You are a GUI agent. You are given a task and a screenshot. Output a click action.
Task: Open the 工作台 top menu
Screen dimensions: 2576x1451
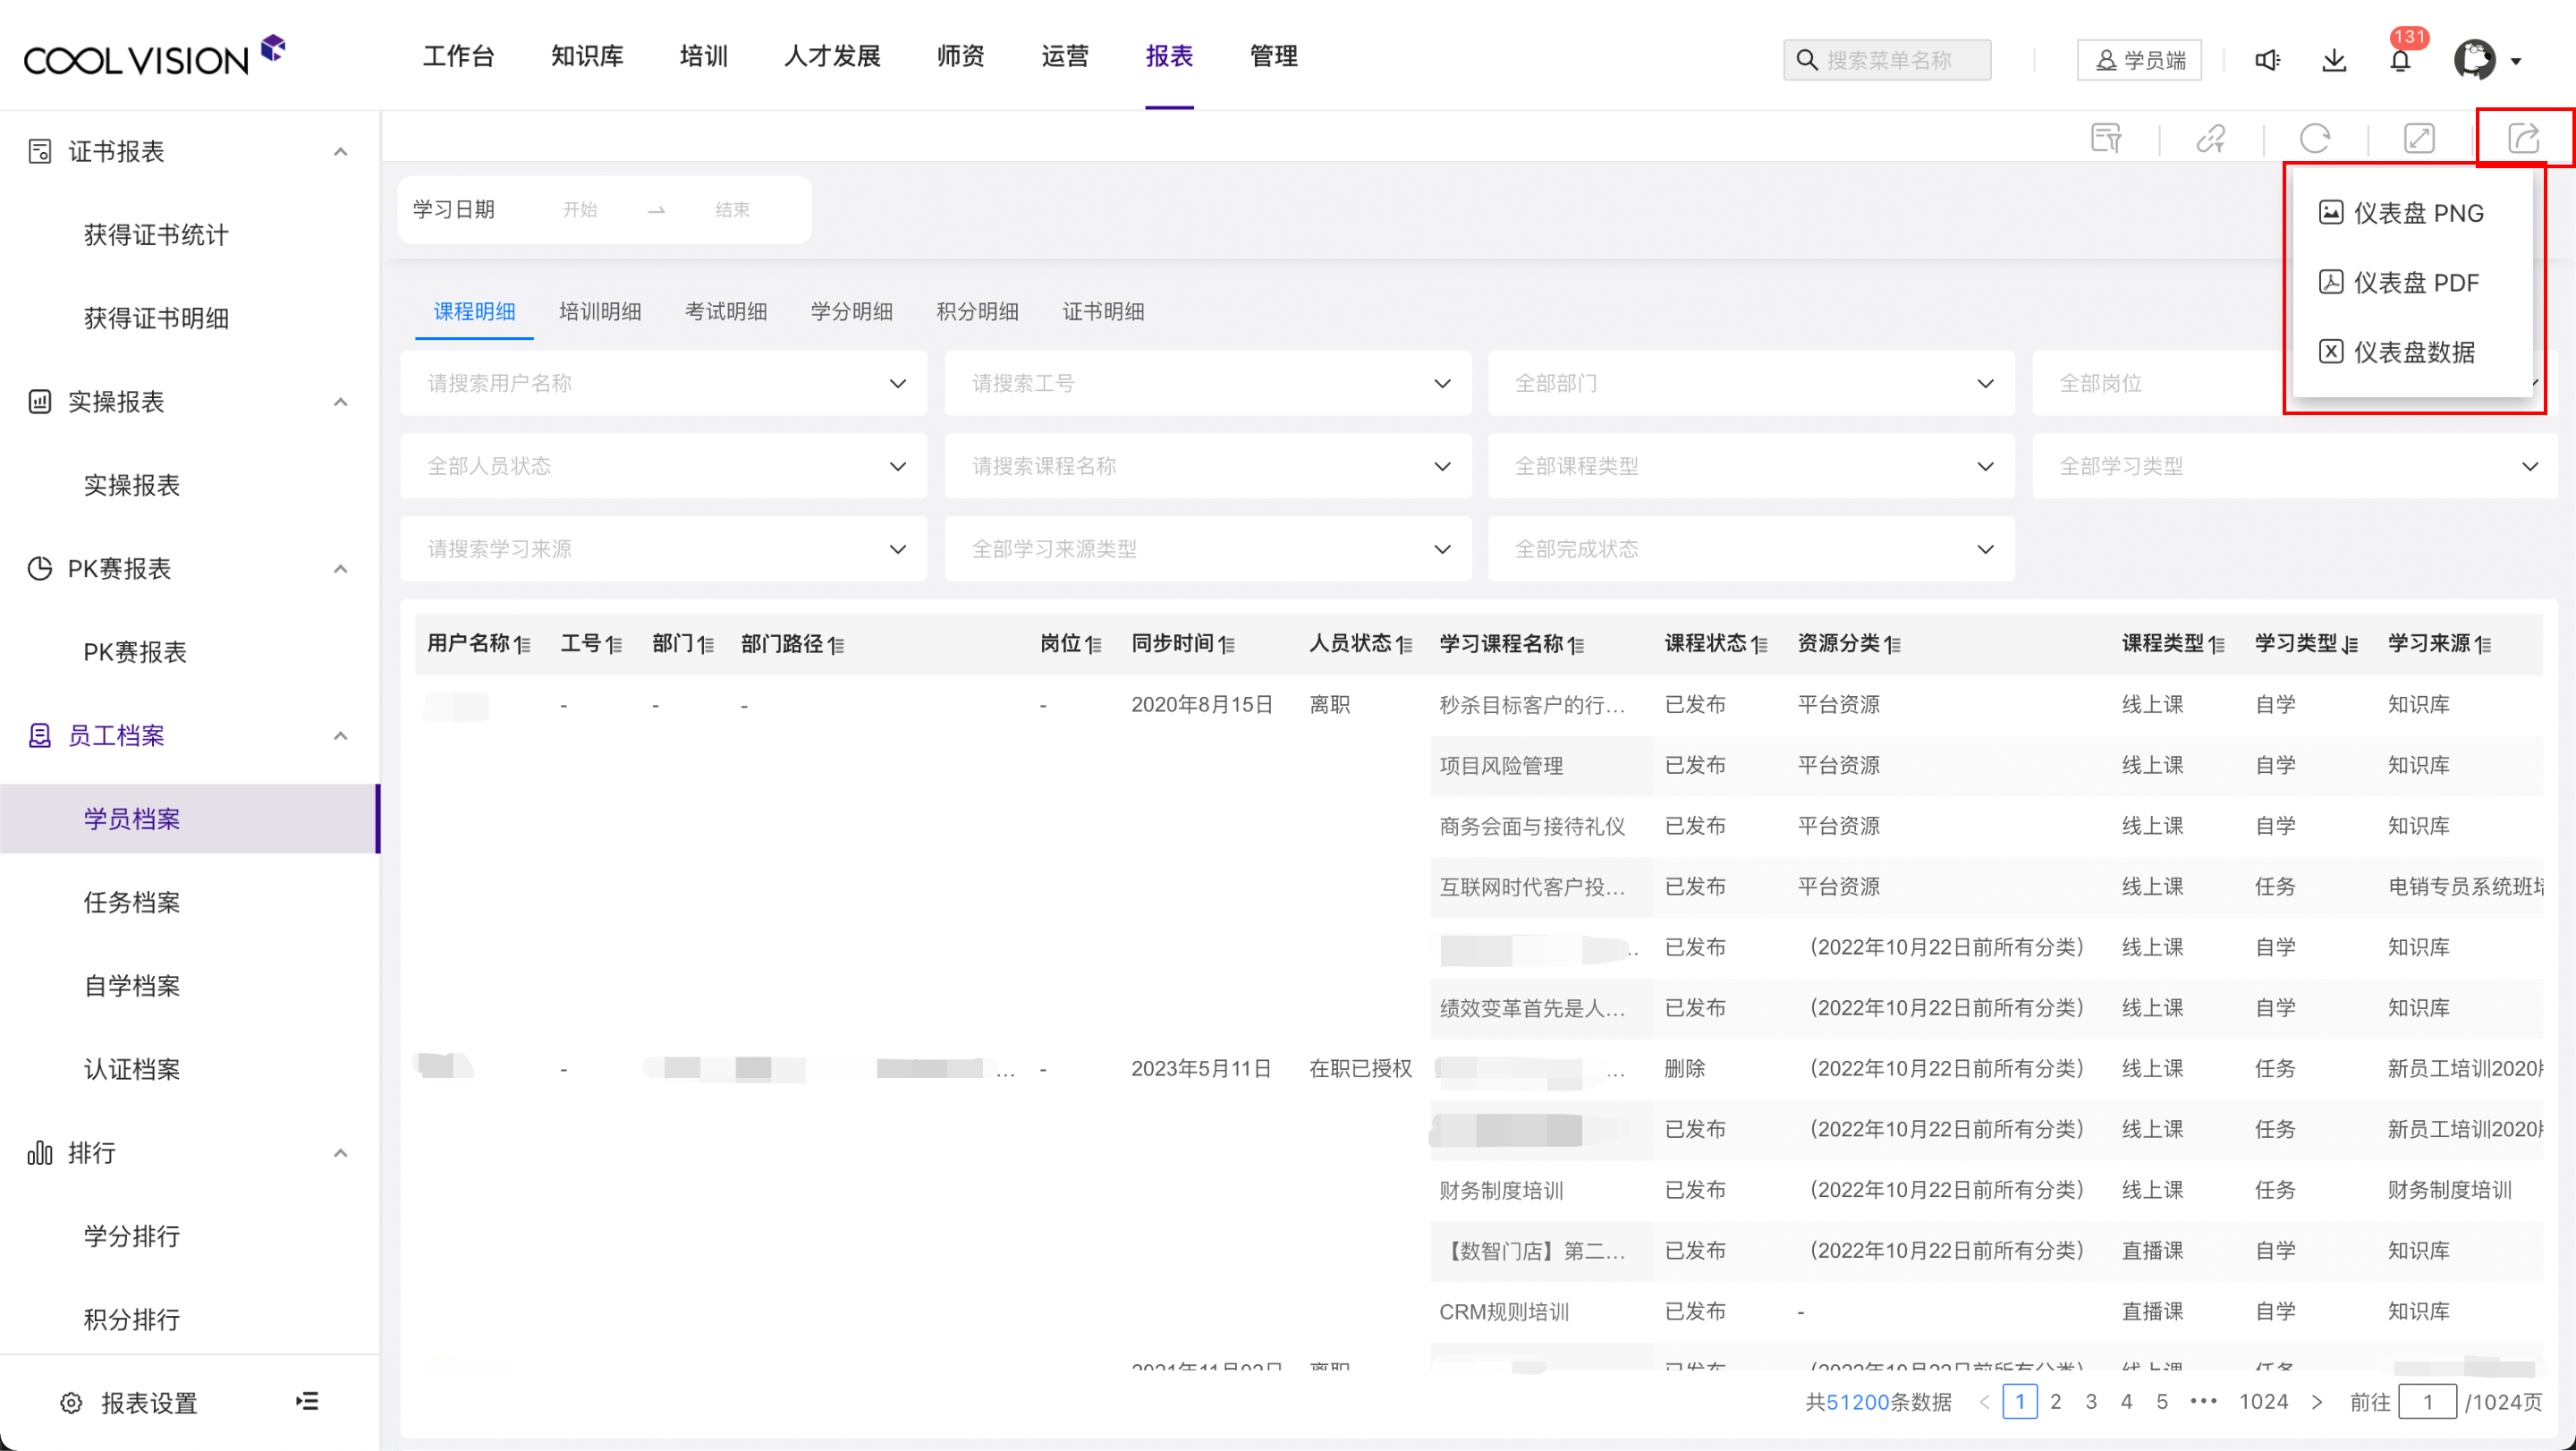point(458,56)
